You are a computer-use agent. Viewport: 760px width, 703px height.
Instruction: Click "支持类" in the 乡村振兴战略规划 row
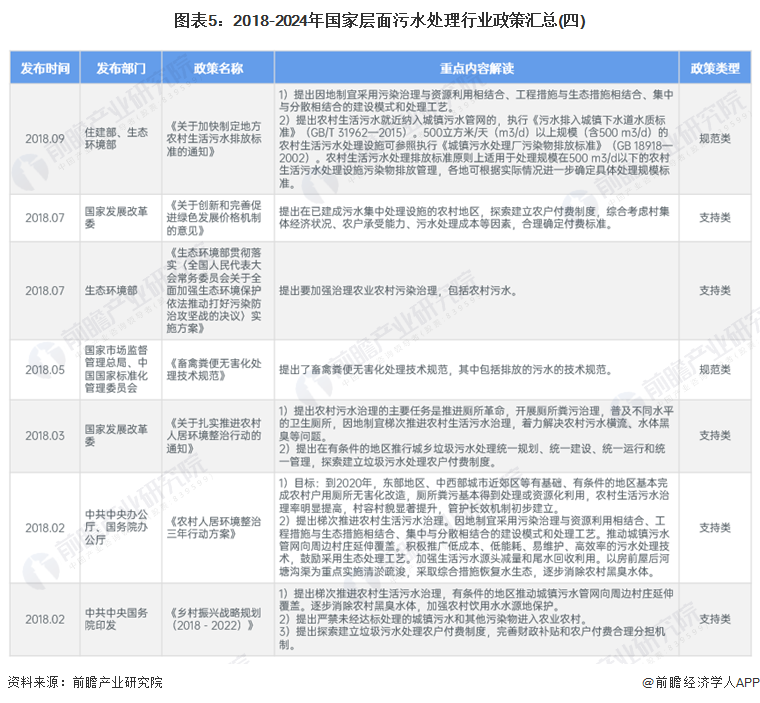[x=715, y=619]
